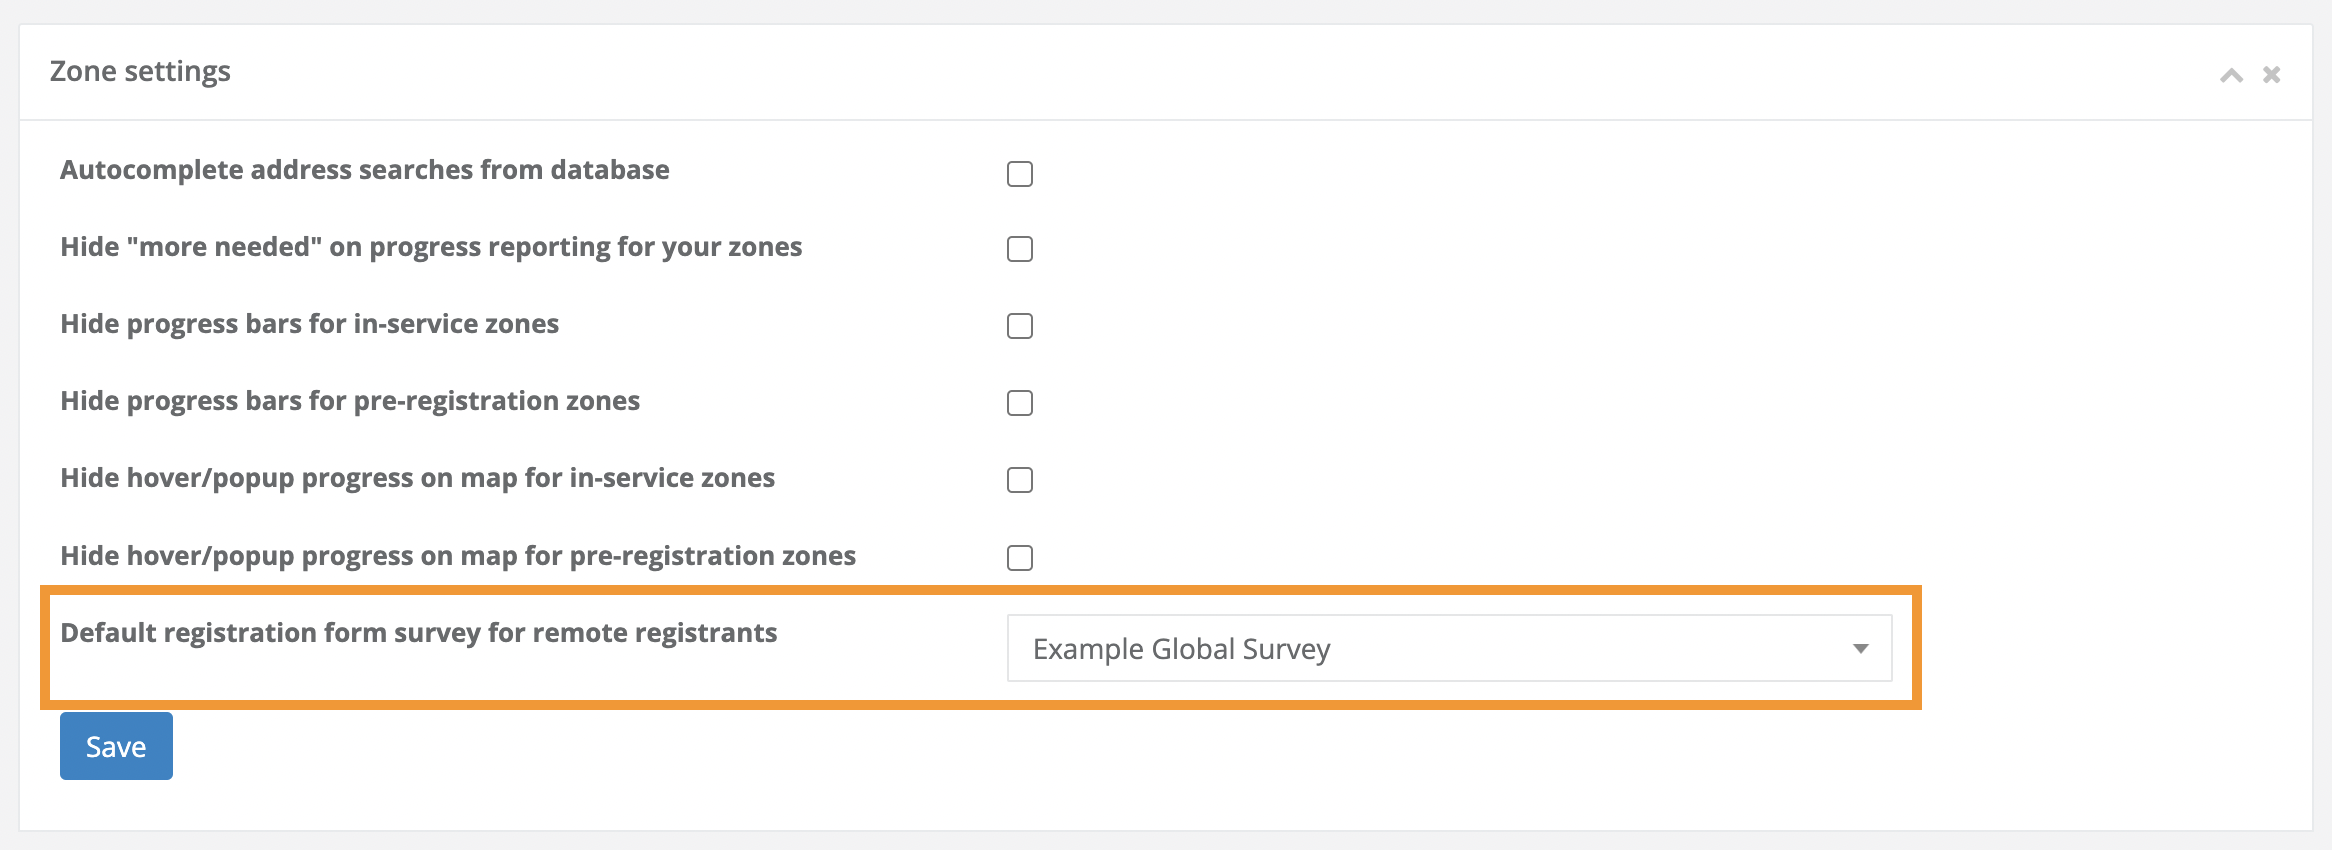Close the Zone settings panel

2272,73
